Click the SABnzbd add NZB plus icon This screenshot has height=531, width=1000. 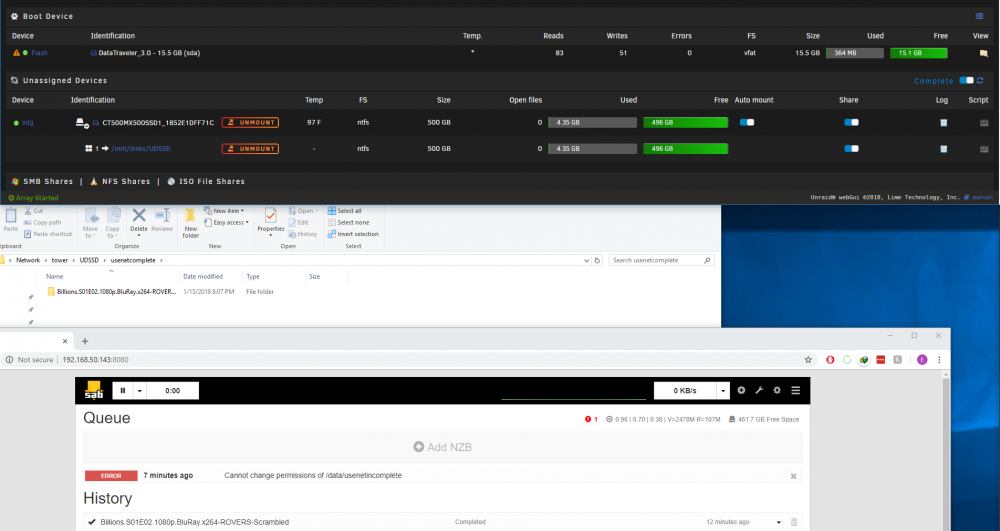[741, 390]
